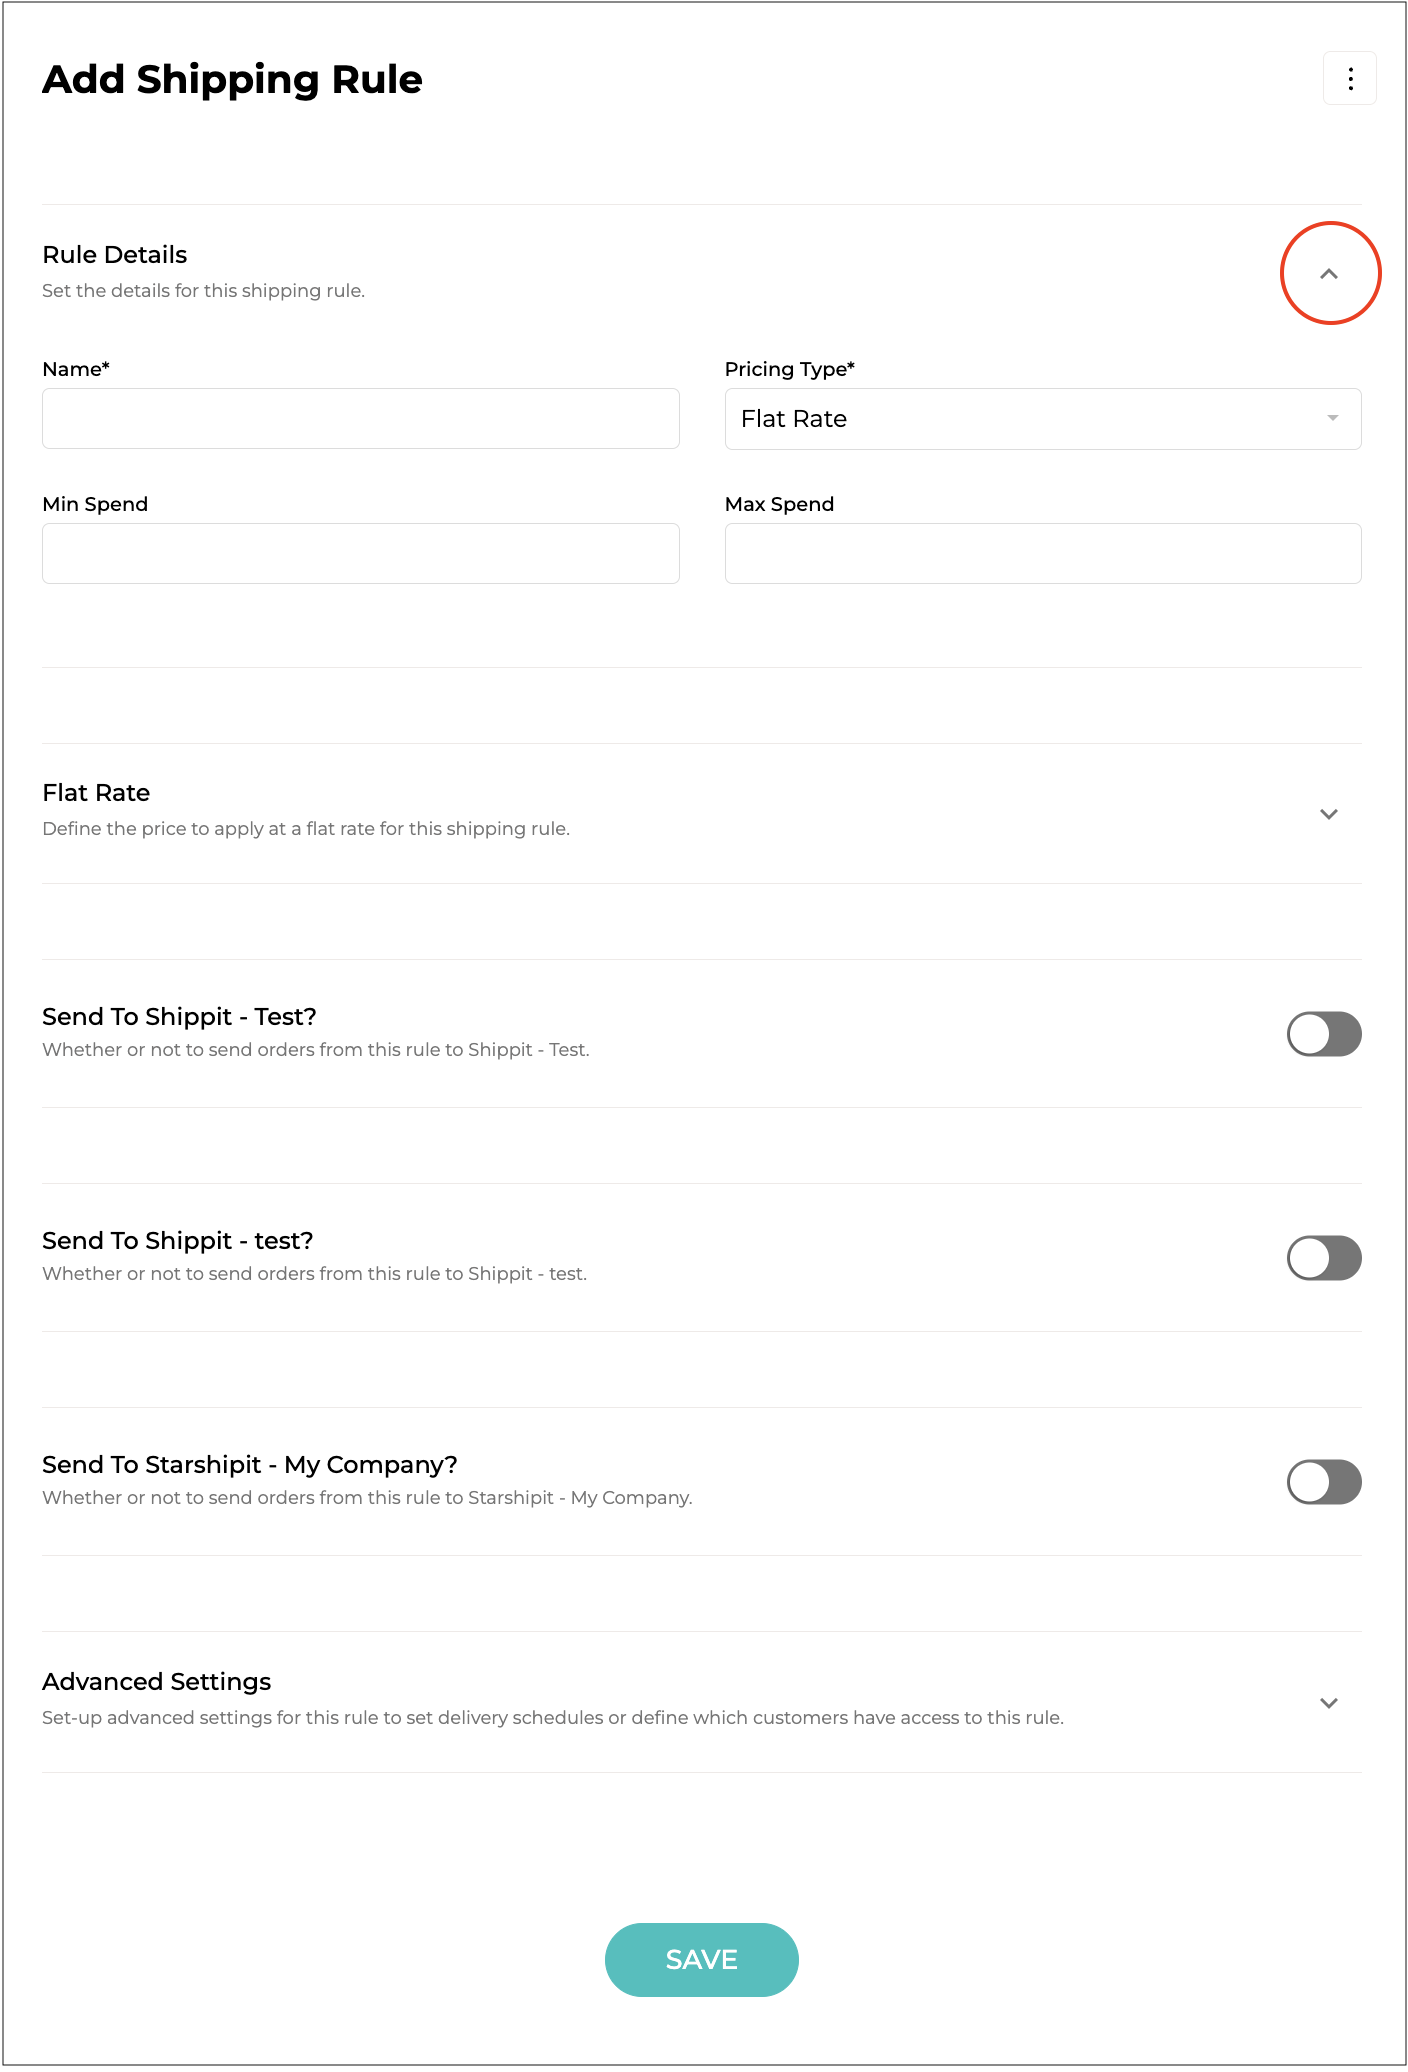Select the Max Spend text box
Viewport: 1408px width, 2072px height.
[1043, 554]
